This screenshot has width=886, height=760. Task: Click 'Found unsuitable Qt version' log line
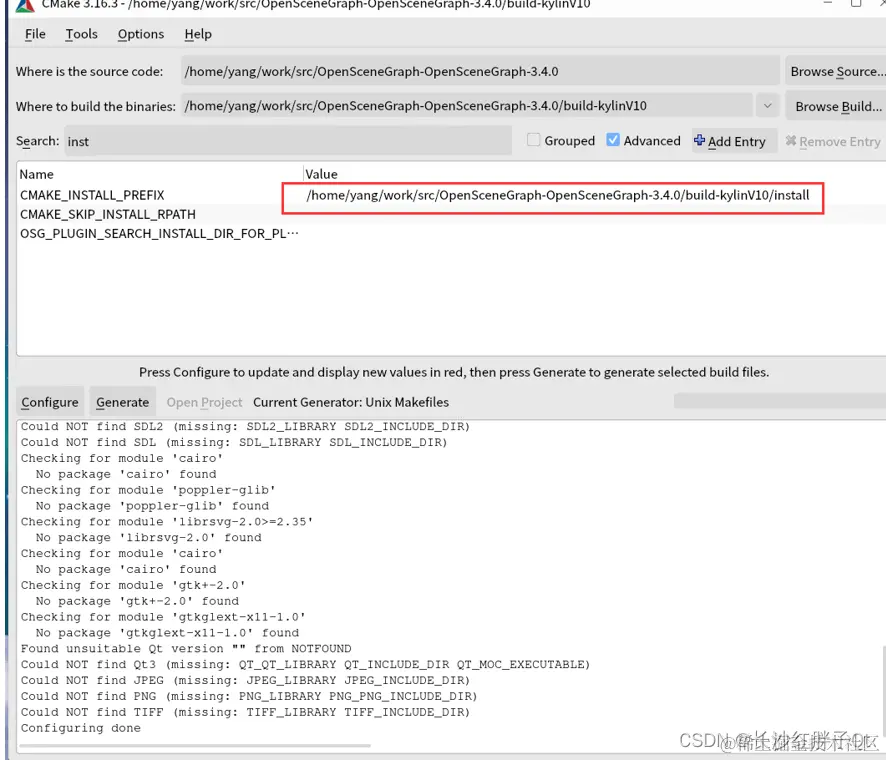[186, 648]
